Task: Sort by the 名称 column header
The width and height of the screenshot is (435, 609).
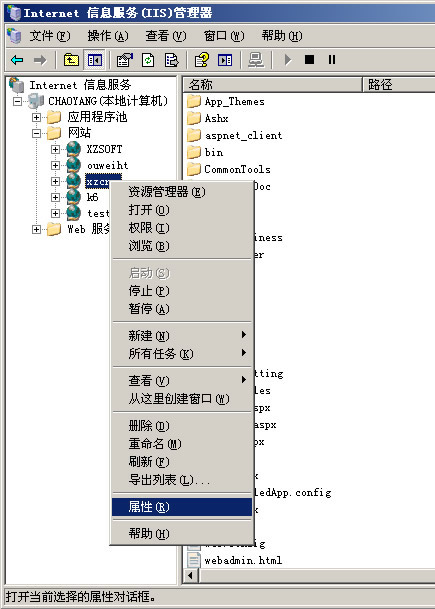Action: pyautogui.click(x=273, y=84)
